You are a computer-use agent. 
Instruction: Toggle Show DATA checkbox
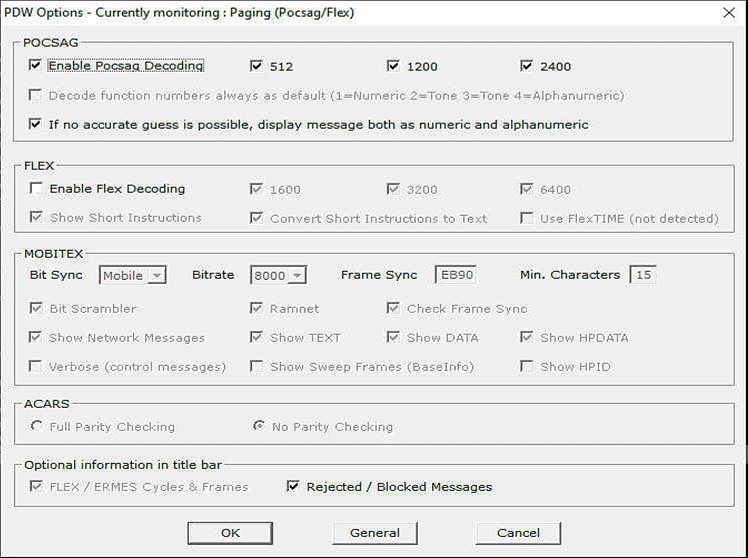393,337
